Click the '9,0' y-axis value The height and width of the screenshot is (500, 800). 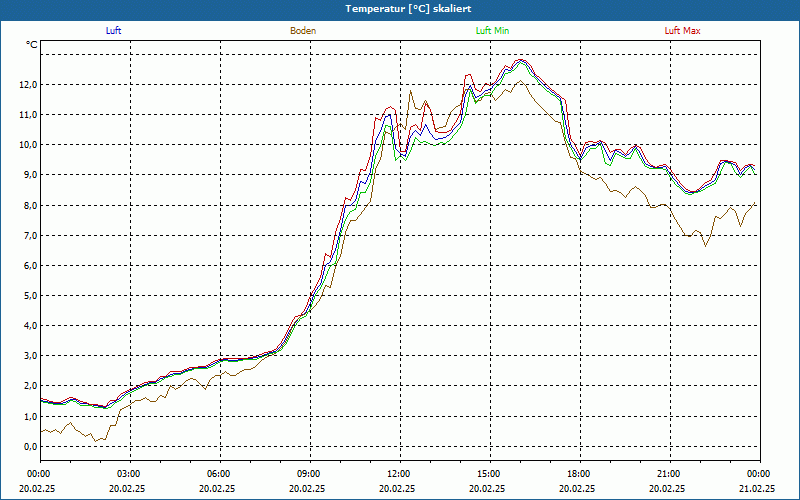pyautogui.click(x=30, y=175)
